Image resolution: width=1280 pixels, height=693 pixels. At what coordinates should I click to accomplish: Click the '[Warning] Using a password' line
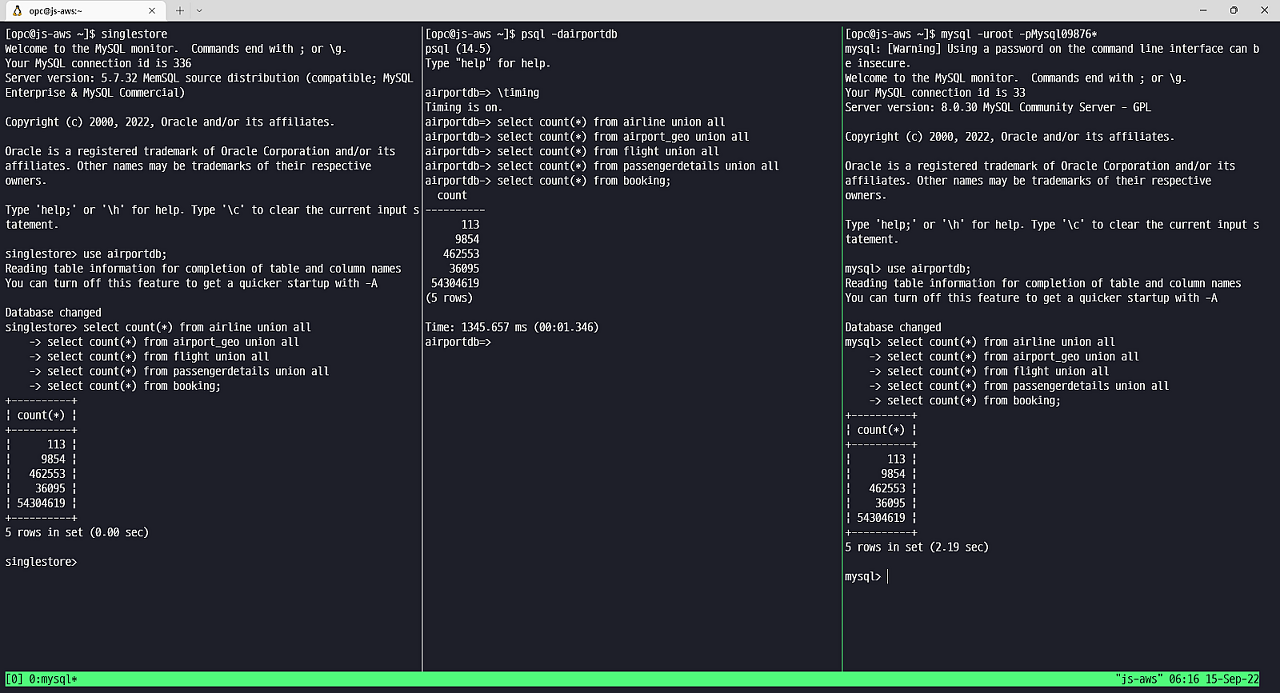coord(1052,48)
